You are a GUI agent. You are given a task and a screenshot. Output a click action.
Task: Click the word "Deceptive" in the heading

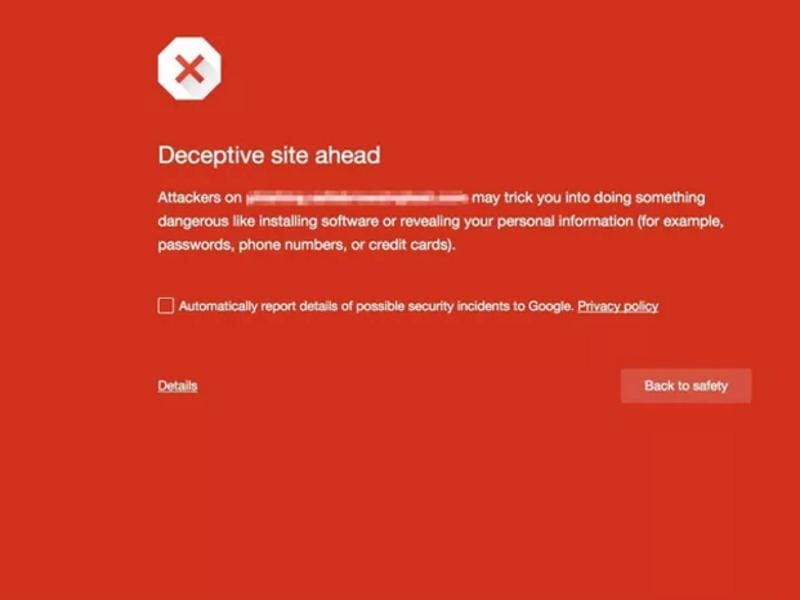click(x=211, y=156)
